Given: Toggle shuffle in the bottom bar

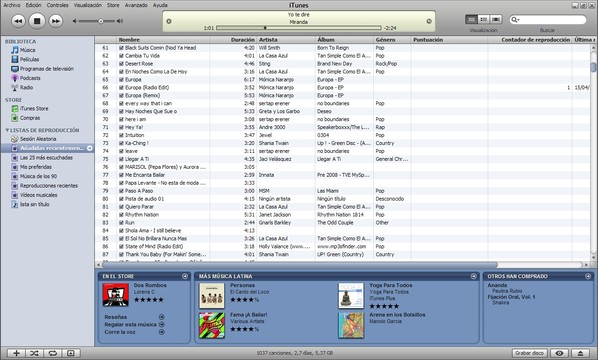Looking at the screenshot, I should [x=34, y=353].
